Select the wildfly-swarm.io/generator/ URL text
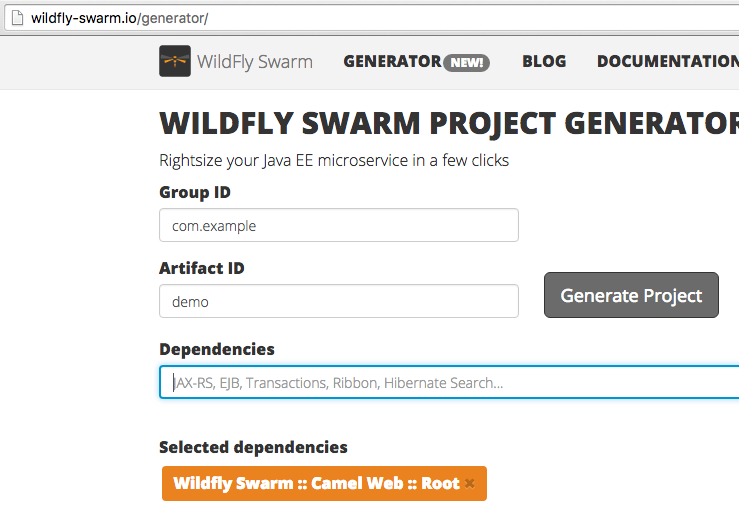 click(120, 18)
